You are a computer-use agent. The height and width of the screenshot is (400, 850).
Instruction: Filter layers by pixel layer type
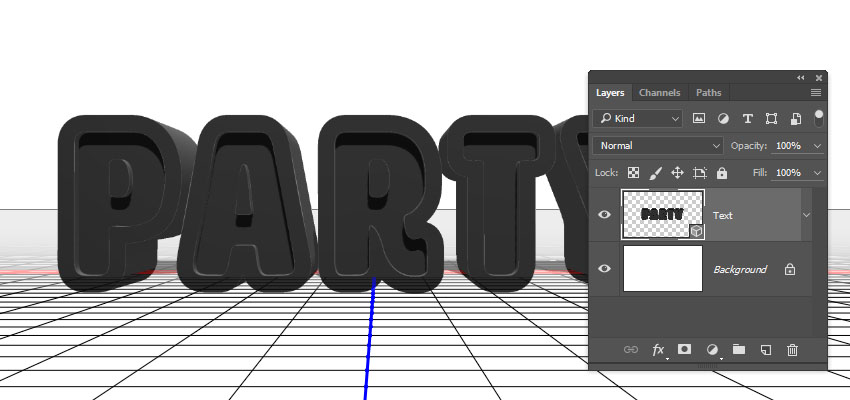coord(699,118)
